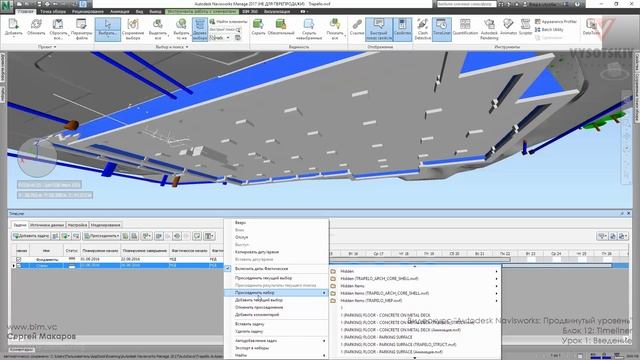Expand the Выбор и поиск panel dropdown
Image resolution: width=640 pixels, height=360 pixels.
[172, 47]
